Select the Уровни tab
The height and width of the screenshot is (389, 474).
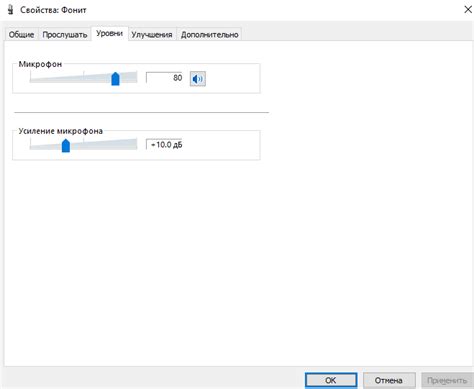click(109, 33)
